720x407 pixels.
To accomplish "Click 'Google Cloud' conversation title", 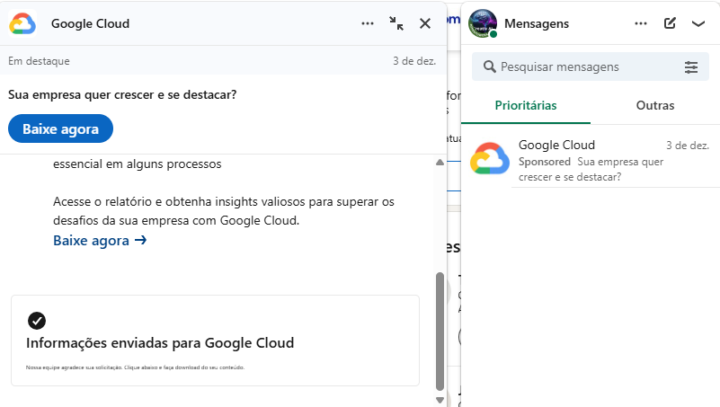I will [90, 23].
